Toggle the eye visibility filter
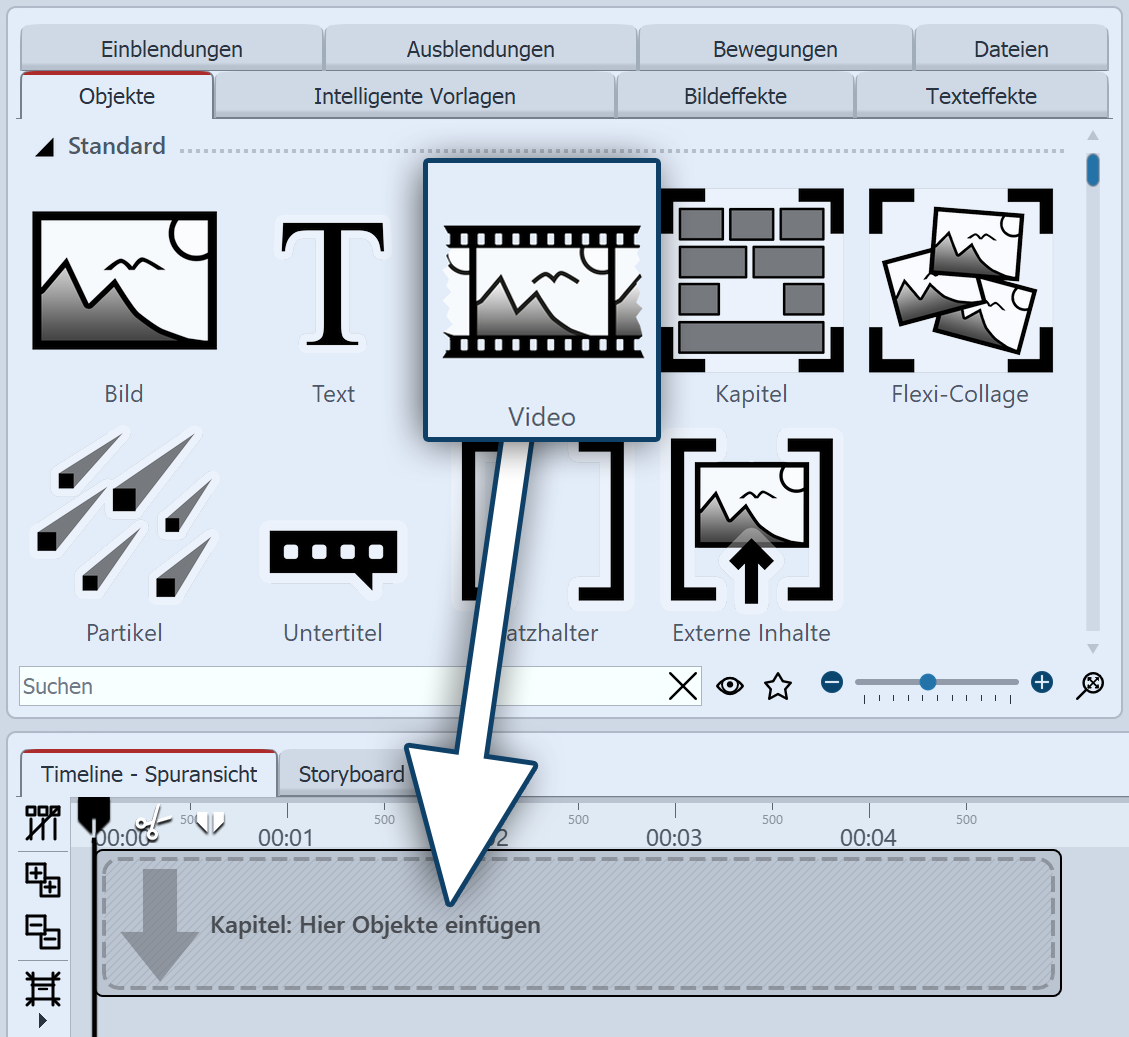Image resolution: width=1129 pixels, height=1037 pixels. point(730,685)
